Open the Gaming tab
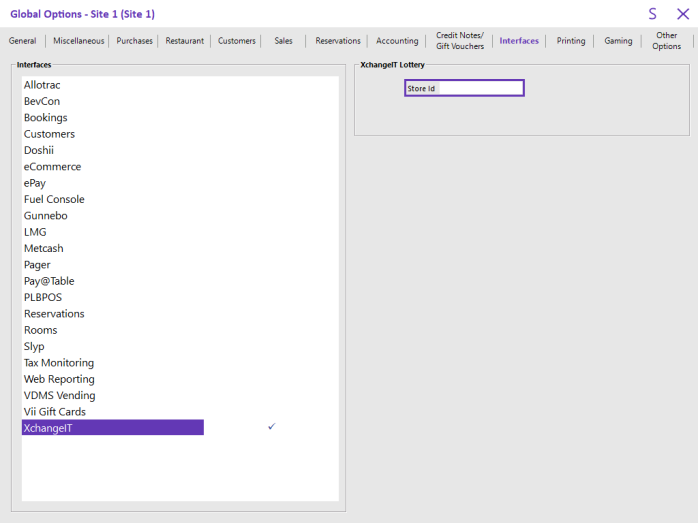 point(618,41)
